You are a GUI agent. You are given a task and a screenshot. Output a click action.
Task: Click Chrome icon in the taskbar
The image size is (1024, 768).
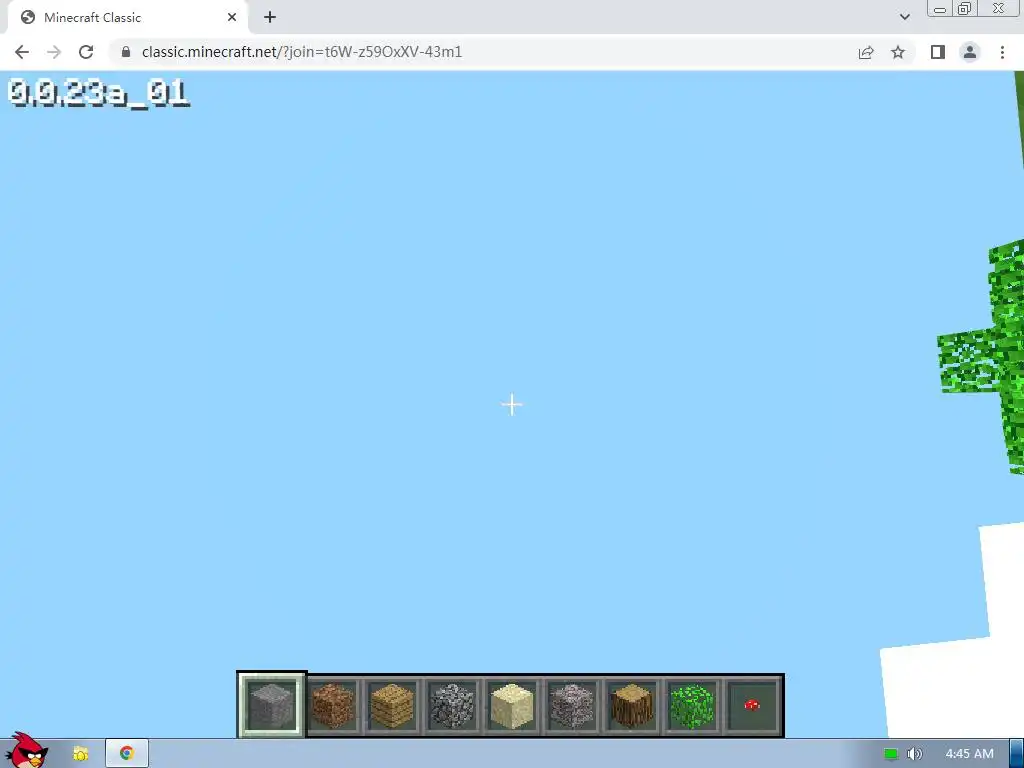pyautogui.click(x=127, y=754)
